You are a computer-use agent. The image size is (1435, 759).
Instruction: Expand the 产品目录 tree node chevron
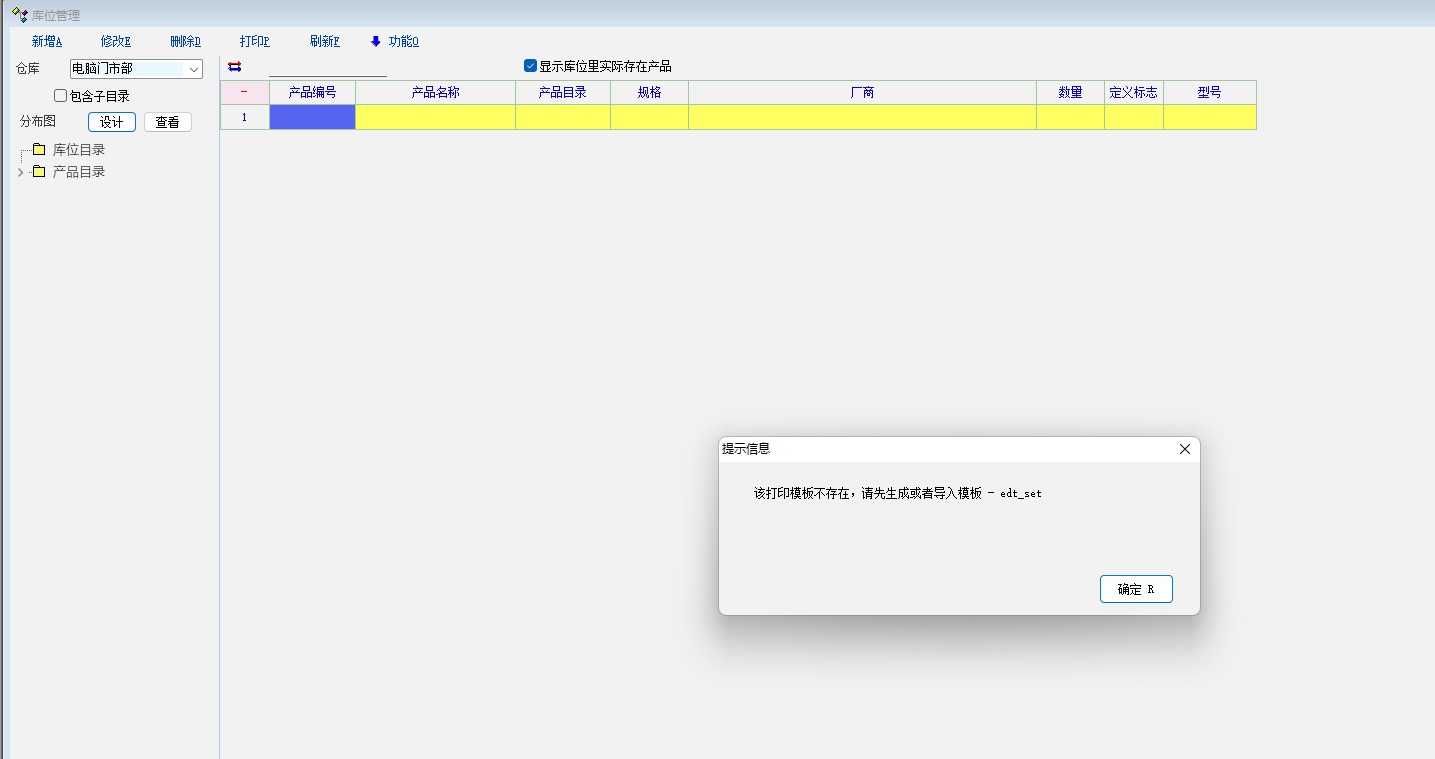tap(20, 172)
